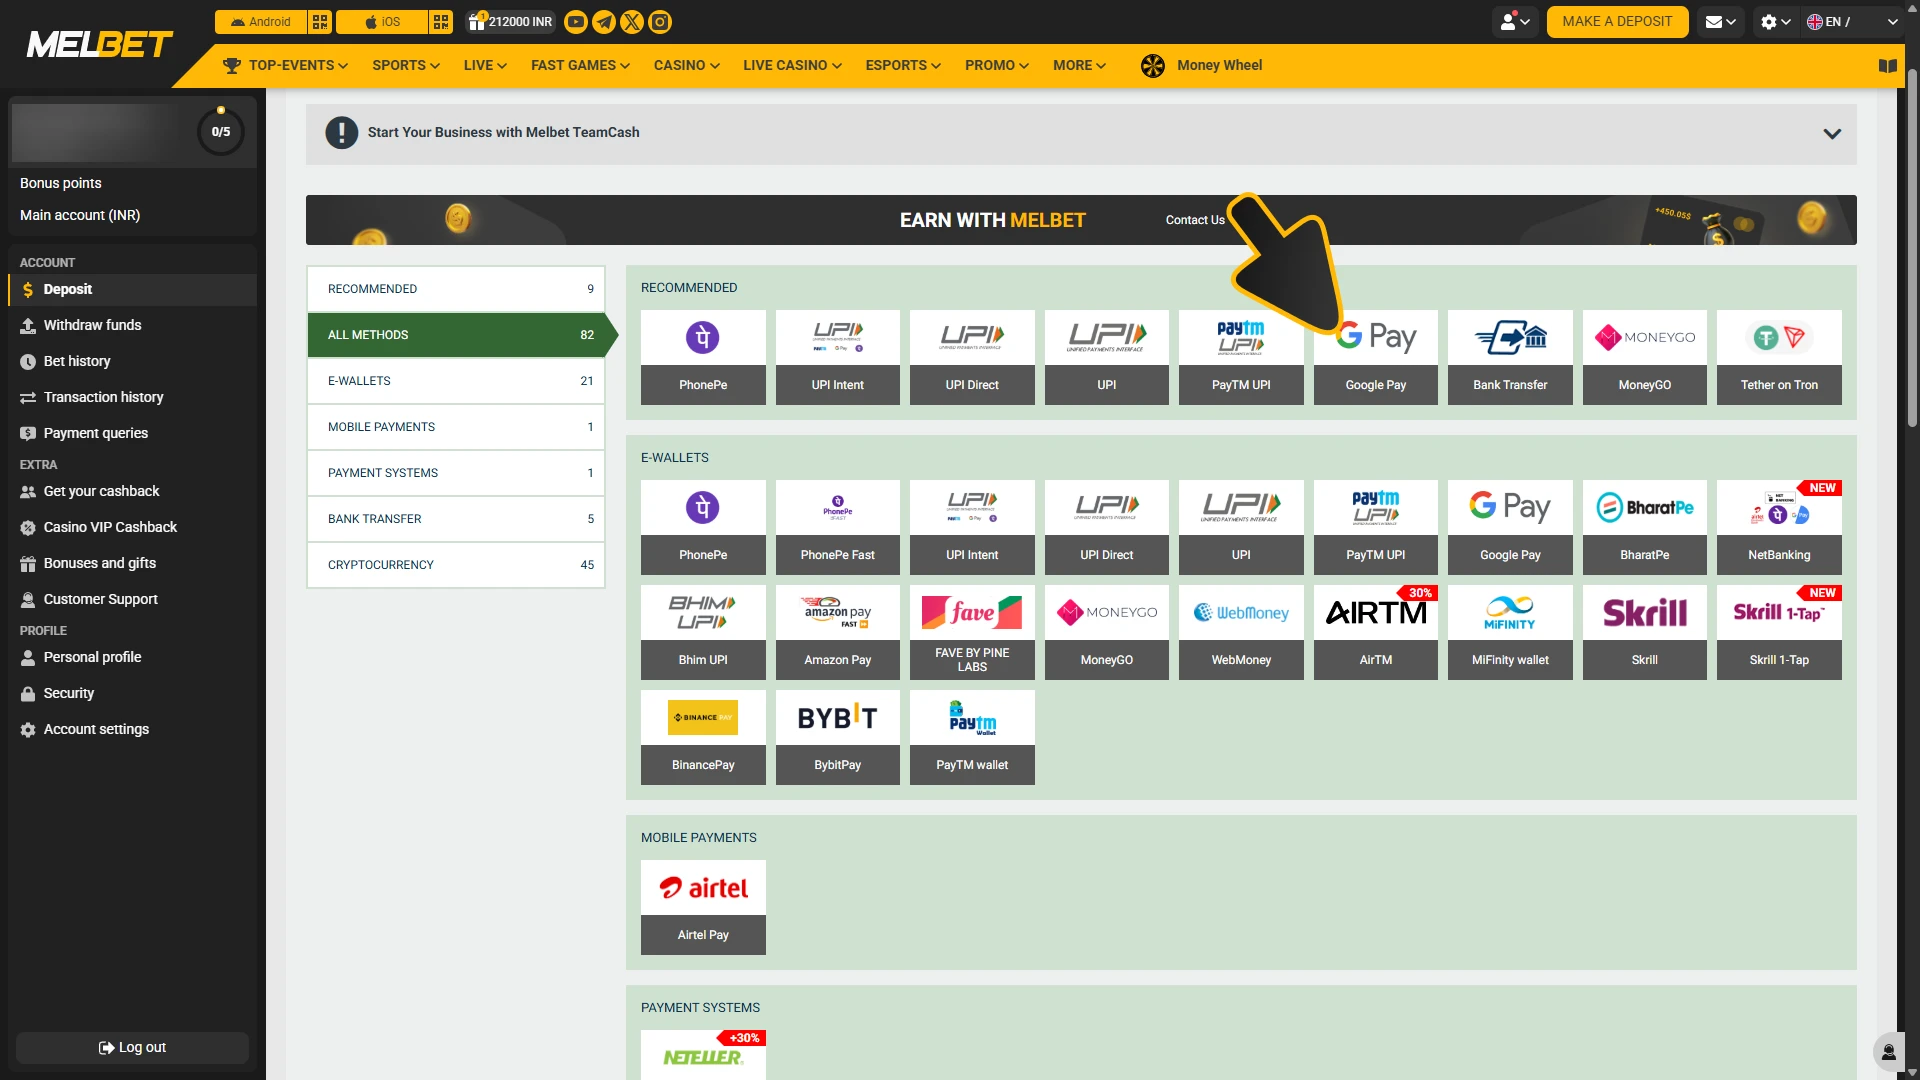Expand the SPORTS menu
1920x1080 pixels.
pos(406,66)
